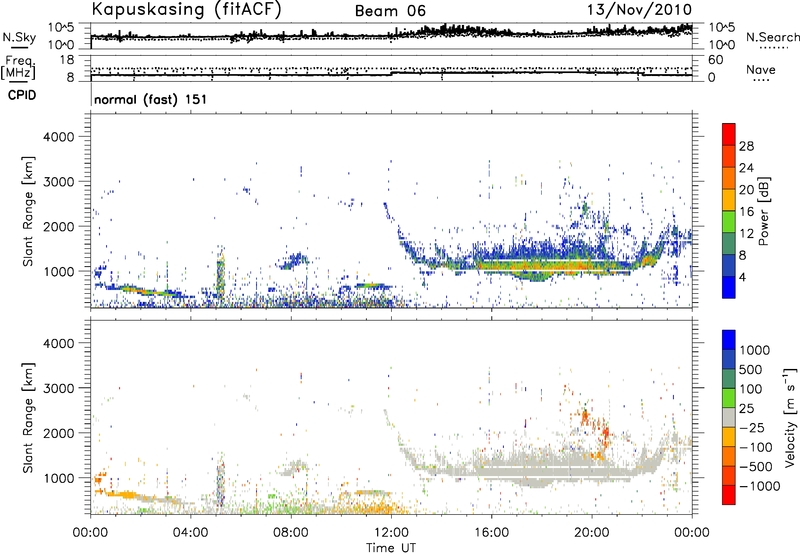Viewport: 800px width, 554px height.
Task: Click the 'normal (fast) 151' mode text
Action: click(x=151, y=99)
